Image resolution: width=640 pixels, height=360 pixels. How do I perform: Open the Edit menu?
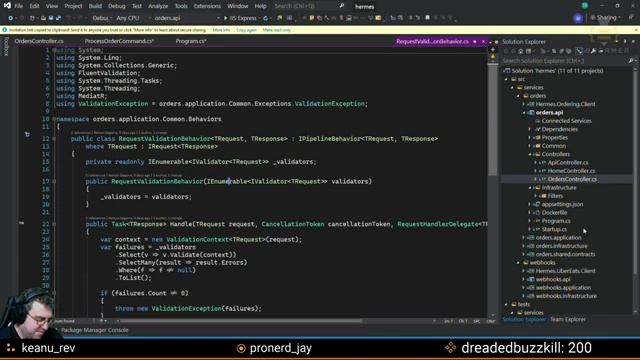(x=34, y=6)
